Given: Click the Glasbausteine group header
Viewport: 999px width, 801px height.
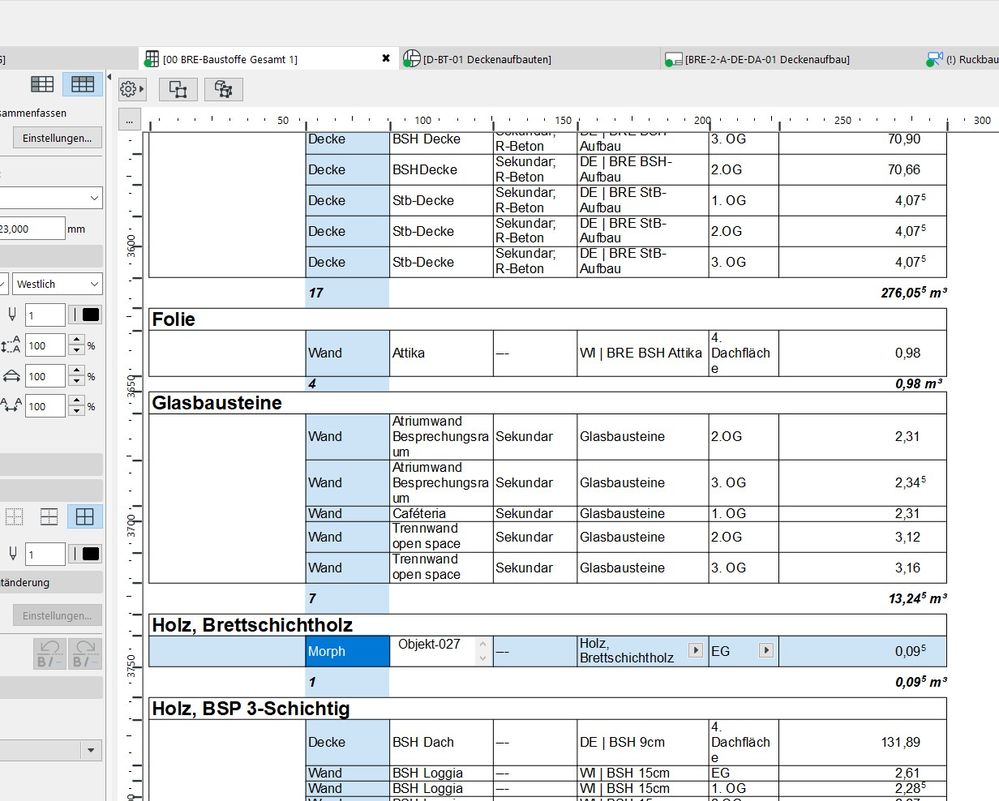Looking at the screenshot, I should [x=547, y=403].
